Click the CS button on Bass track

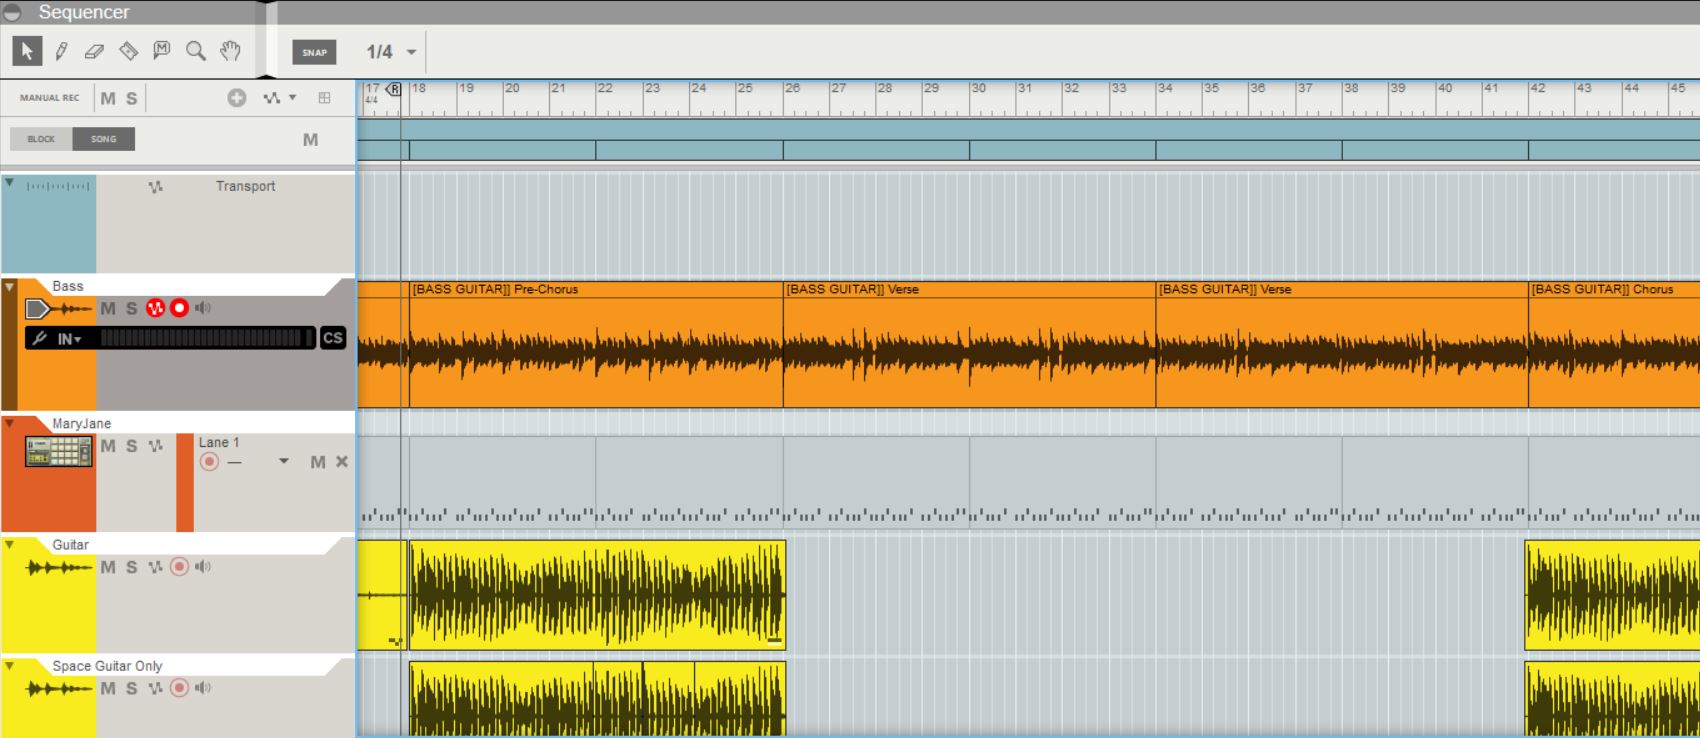[x=333, y=338]
